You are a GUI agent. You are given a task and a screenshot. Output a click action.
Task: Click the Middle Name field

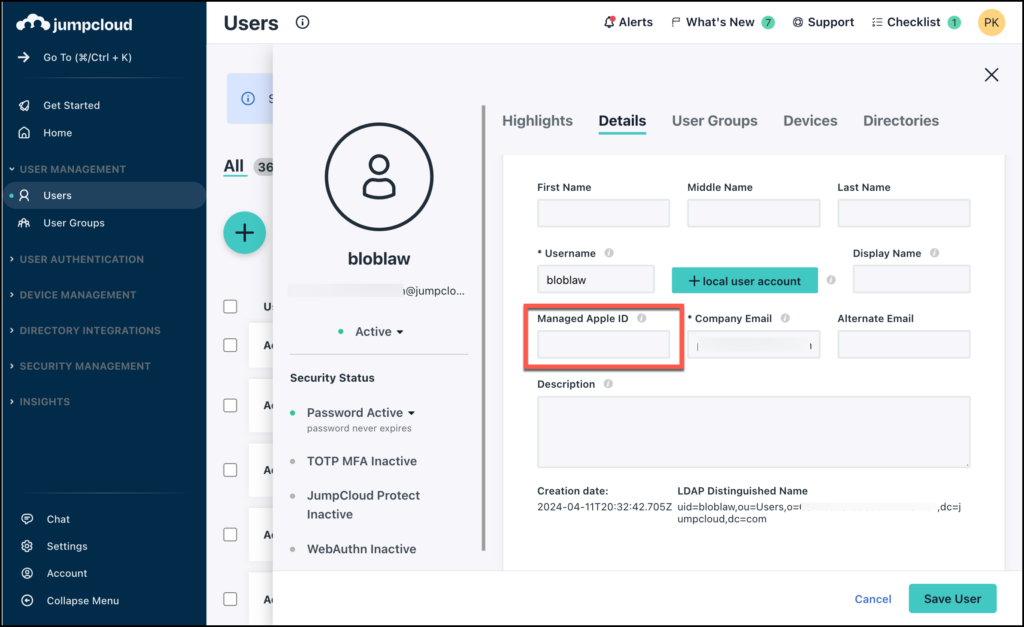[754, 214]
